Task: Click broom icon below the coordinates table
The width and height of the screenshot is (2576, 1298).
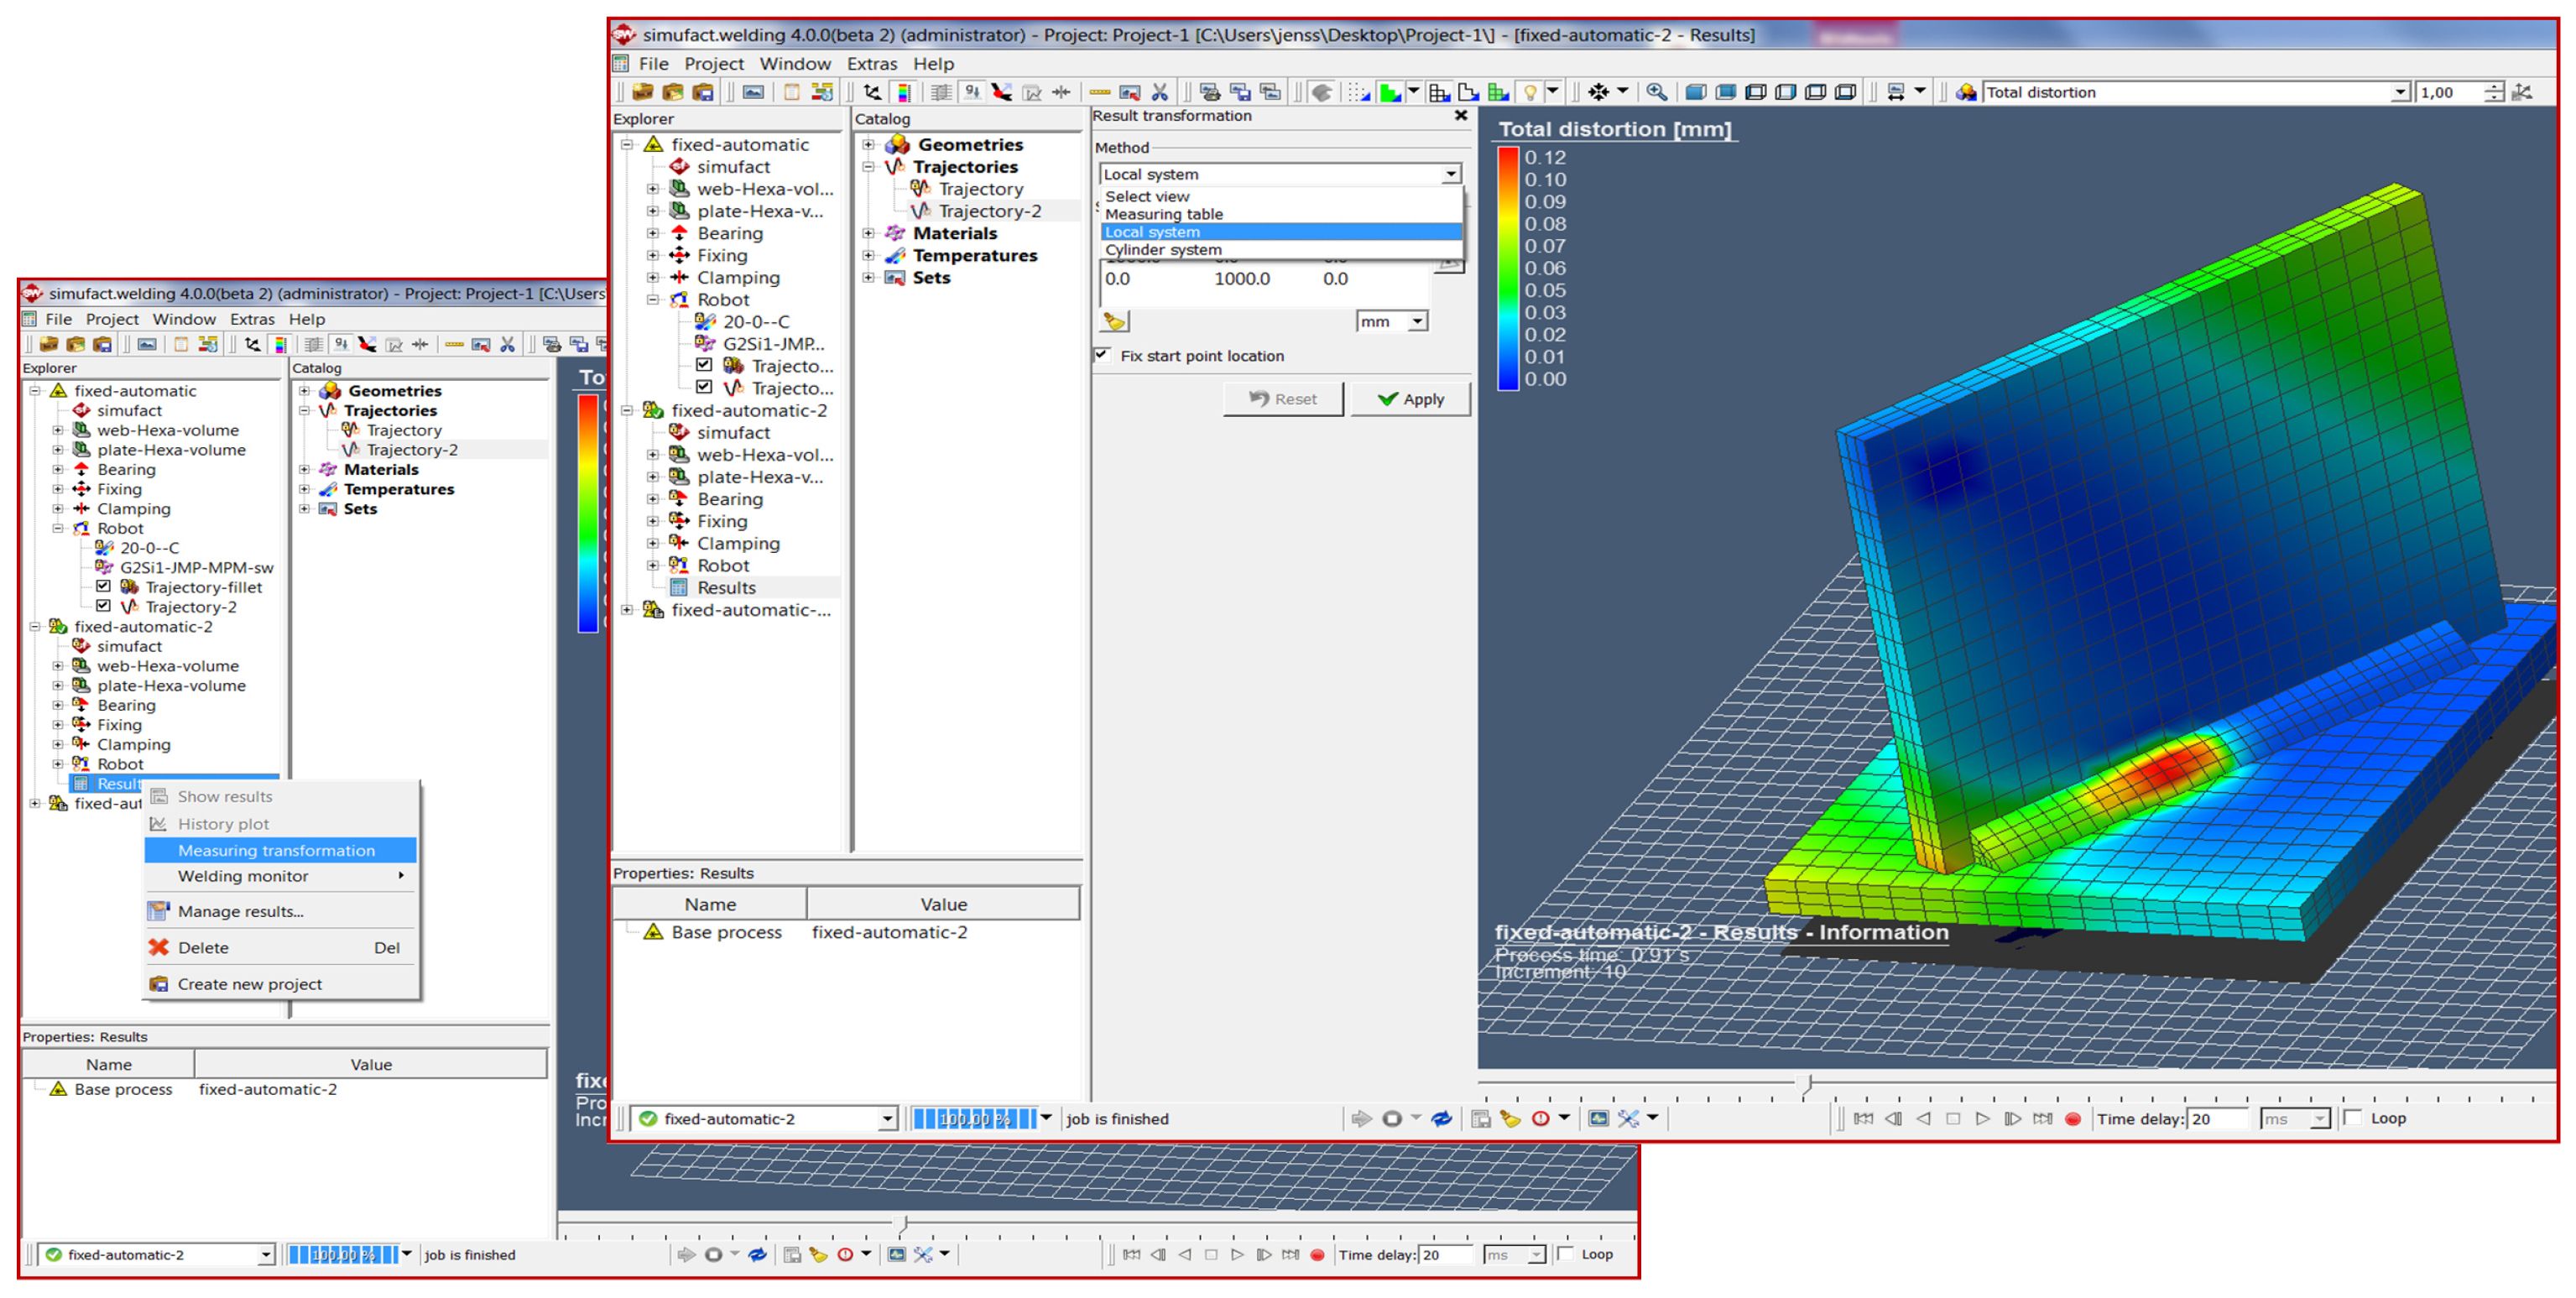Action: click(1114, 321)
